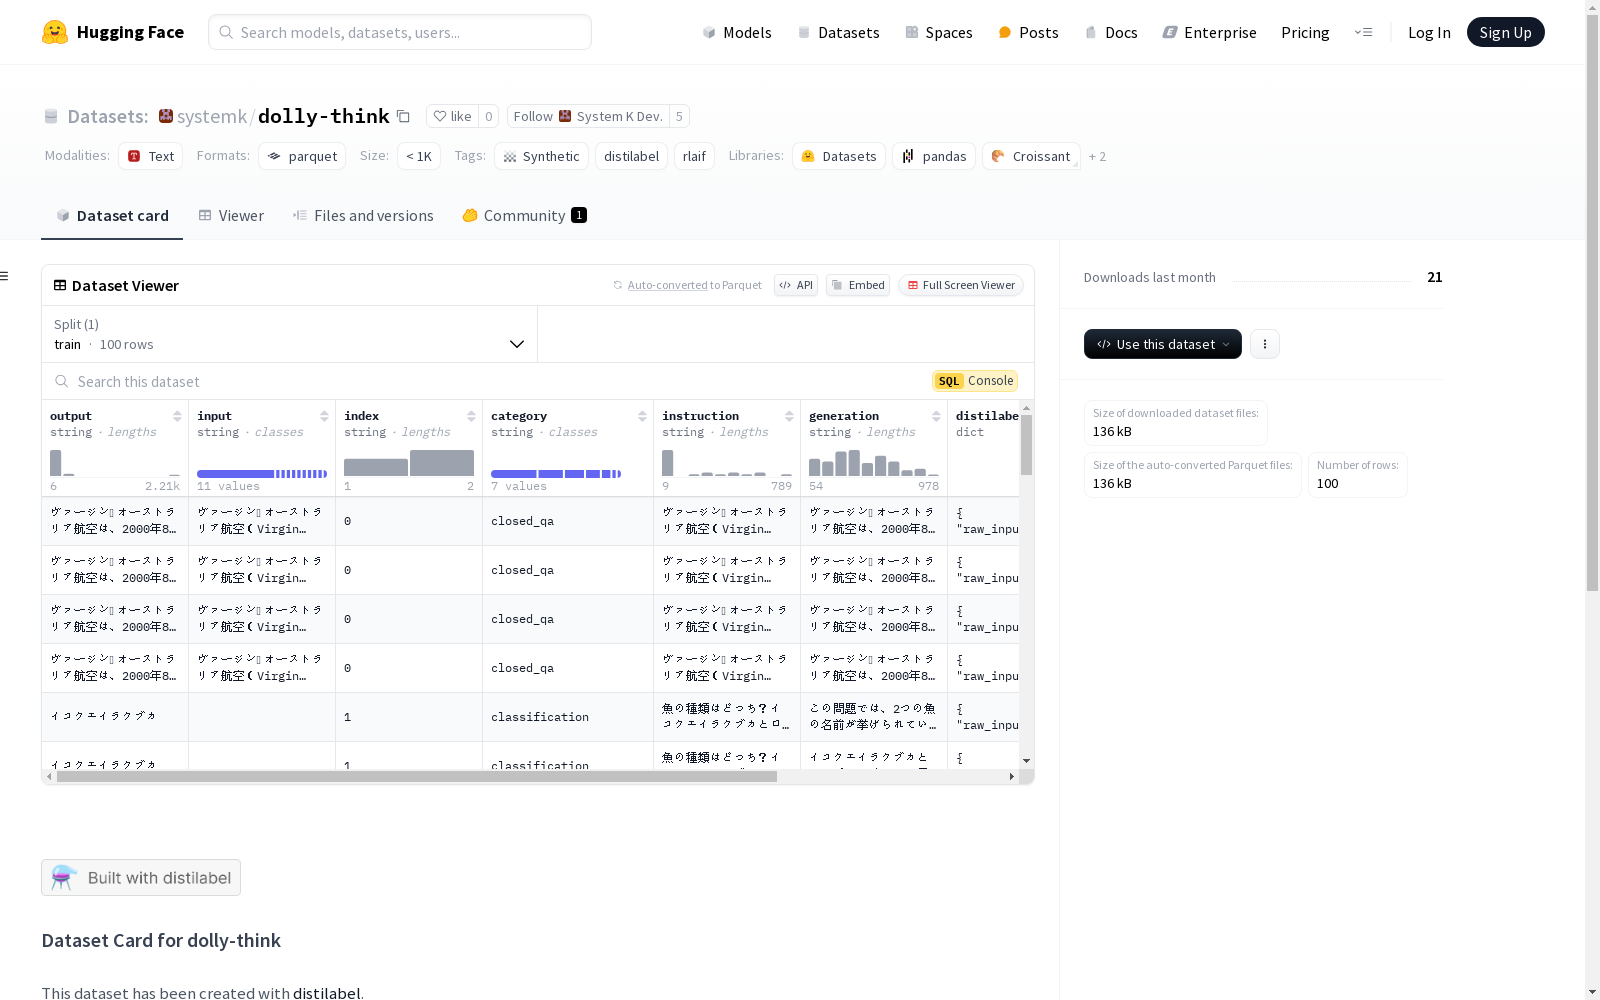Copy dataset name with copy icon

point(403,116)
